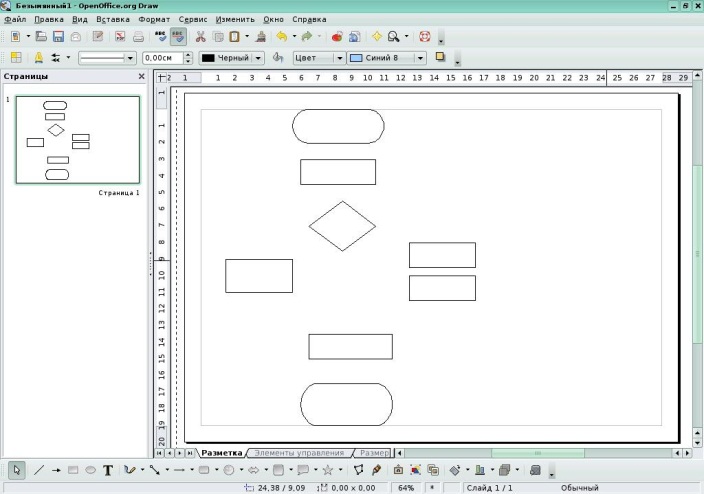This screenshot has height=494, width=704.
Task: Expand the Paste options dropdown arrow
Action: [x=247, y=37]
